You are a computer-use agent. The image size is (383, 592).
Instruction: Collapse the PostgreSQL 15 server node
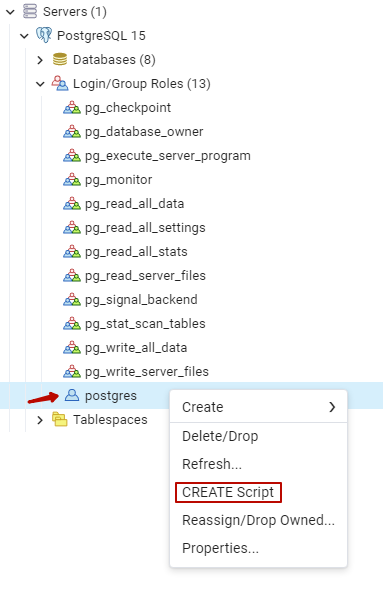24,36
